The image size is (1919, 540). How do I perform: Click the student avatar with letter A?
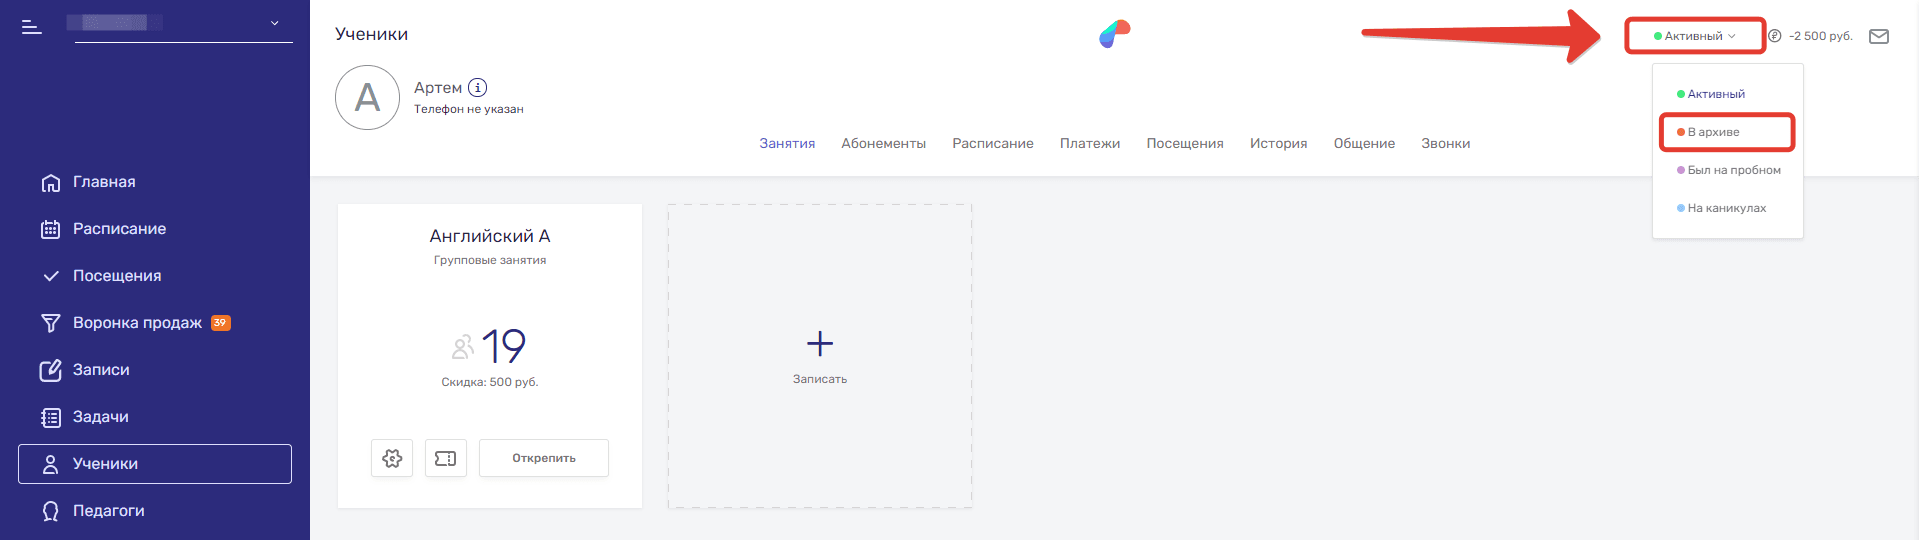(x=368, y=98)
